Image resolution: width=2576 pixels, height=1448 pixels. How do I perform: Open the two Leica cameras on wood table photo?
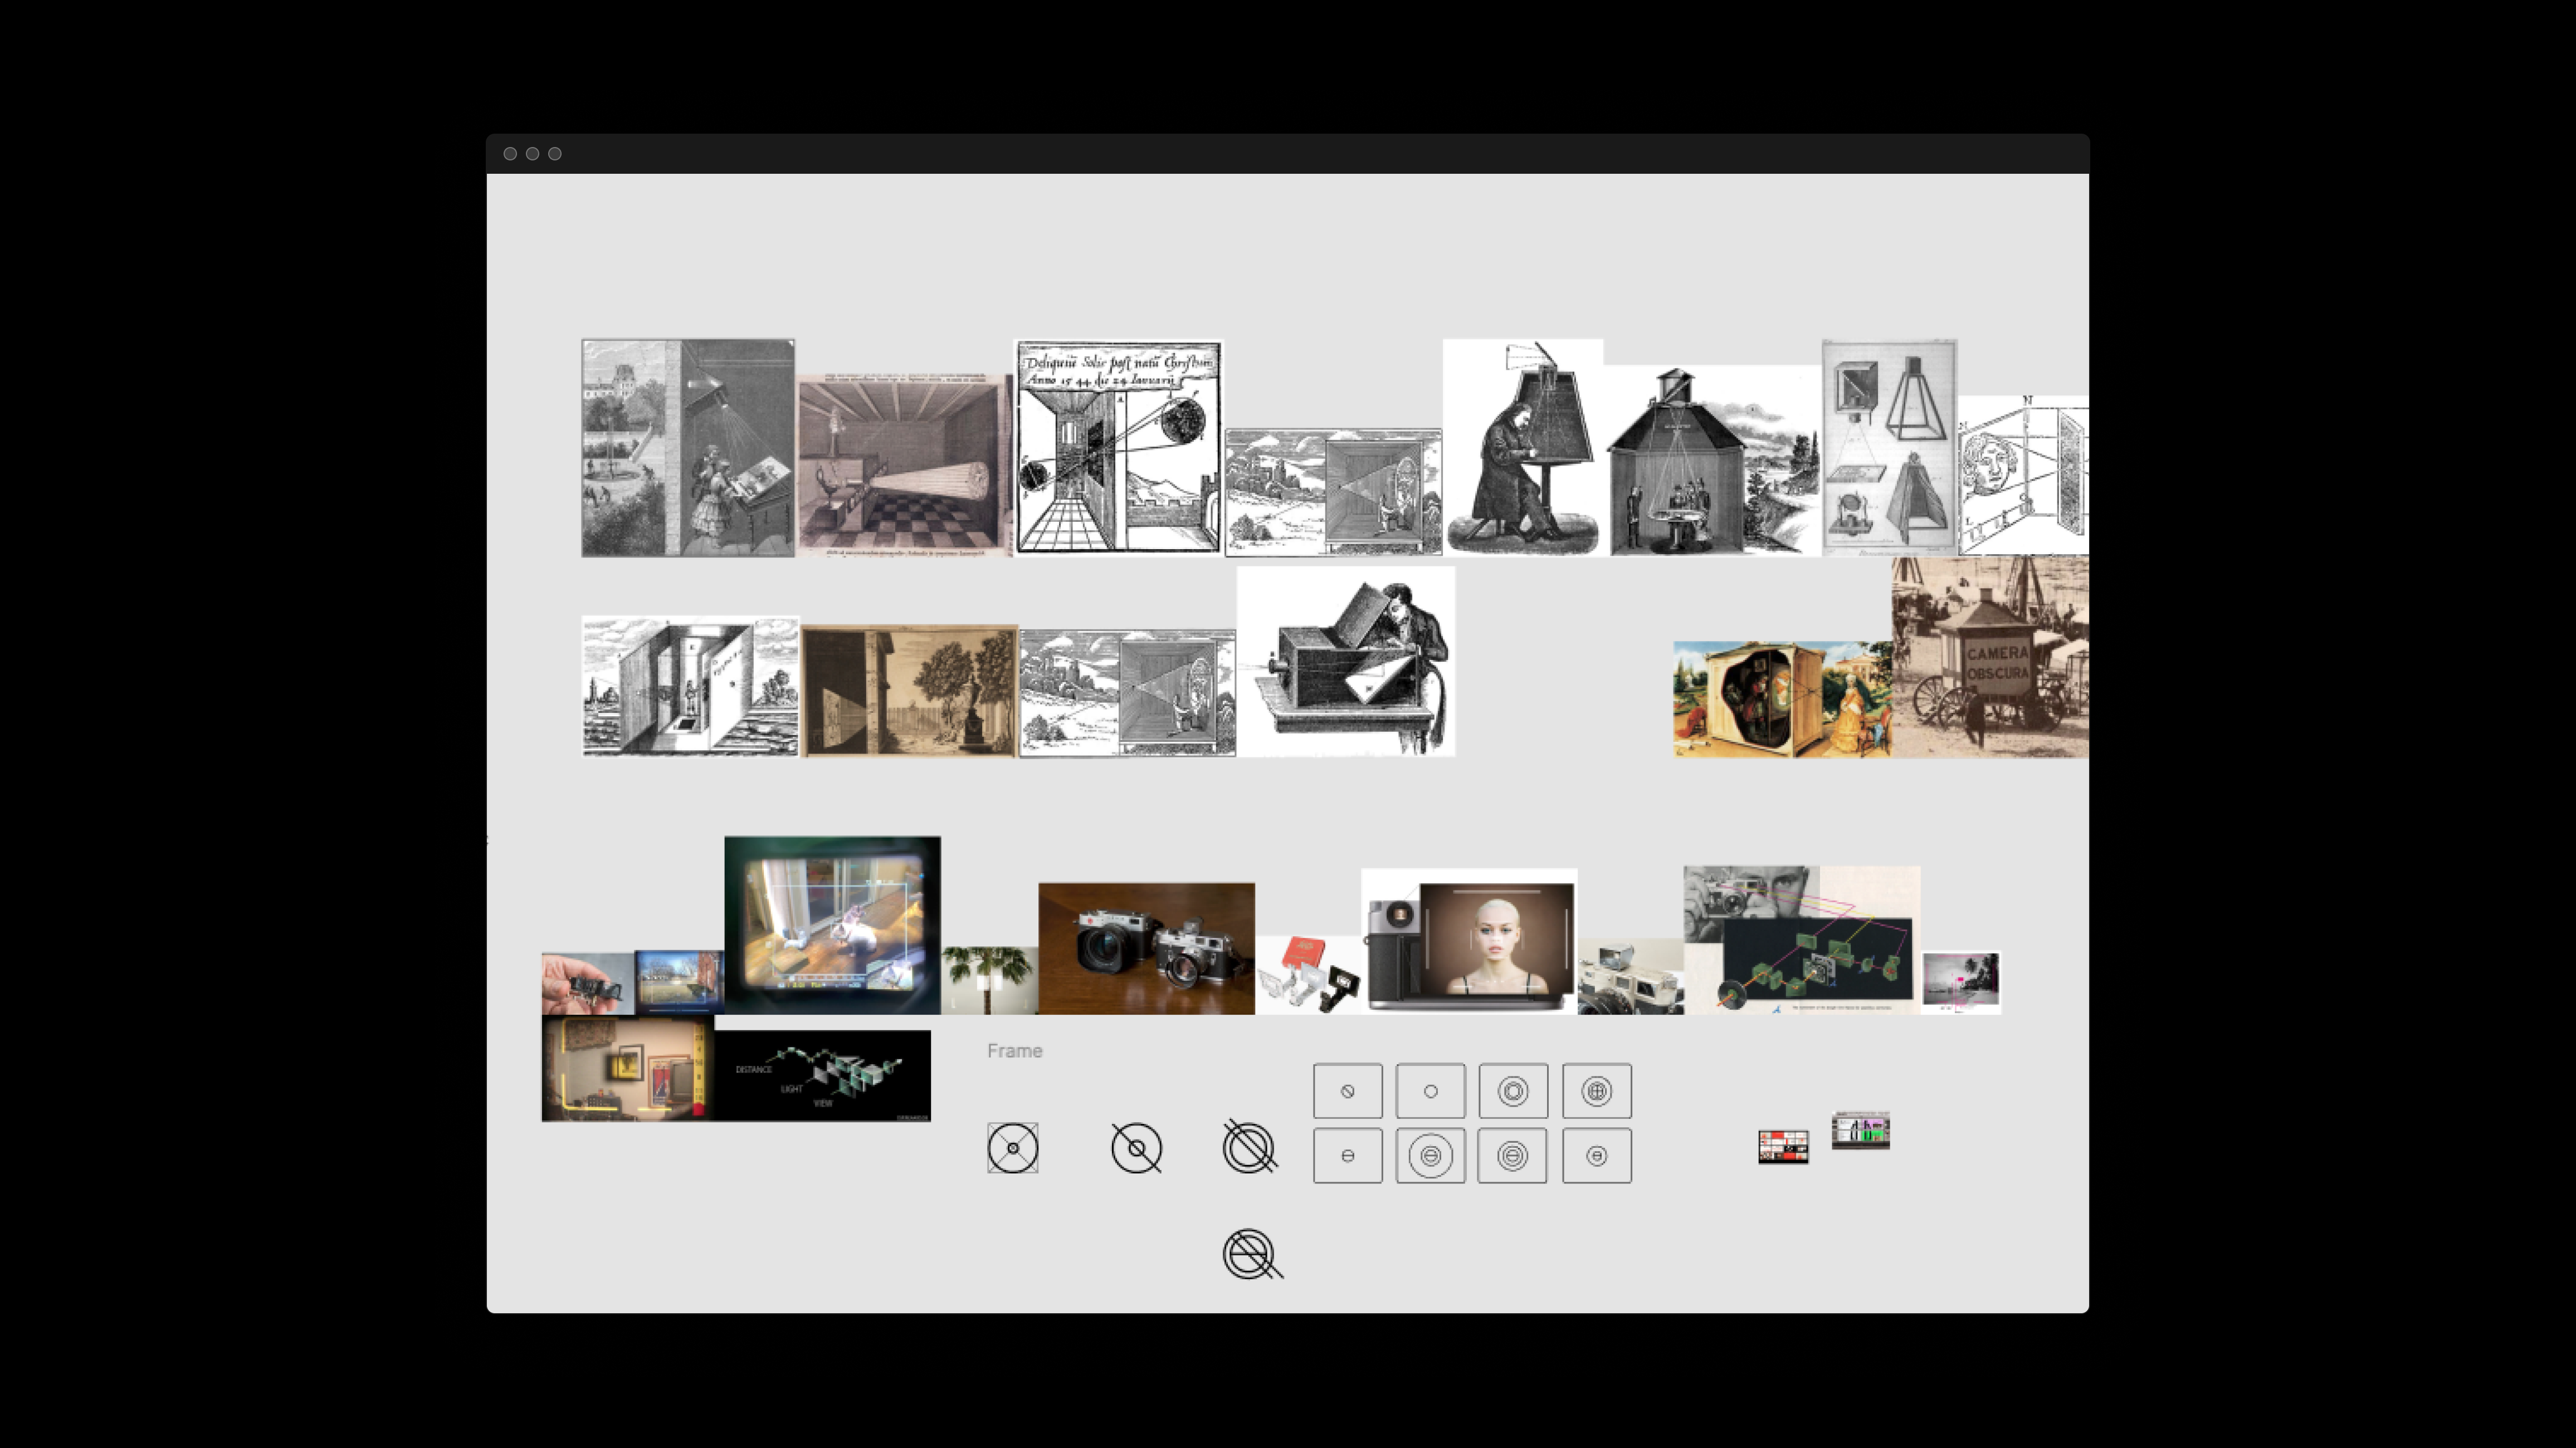point(1146,948)
